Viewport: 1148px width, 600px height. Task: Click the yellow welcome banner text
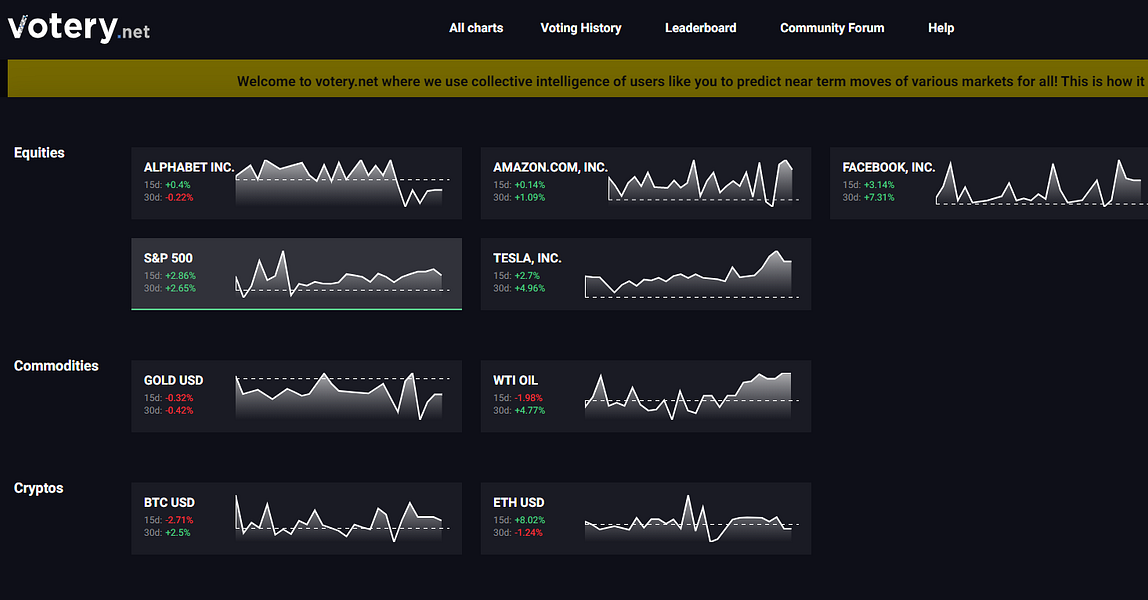click(x=690, y=81)
